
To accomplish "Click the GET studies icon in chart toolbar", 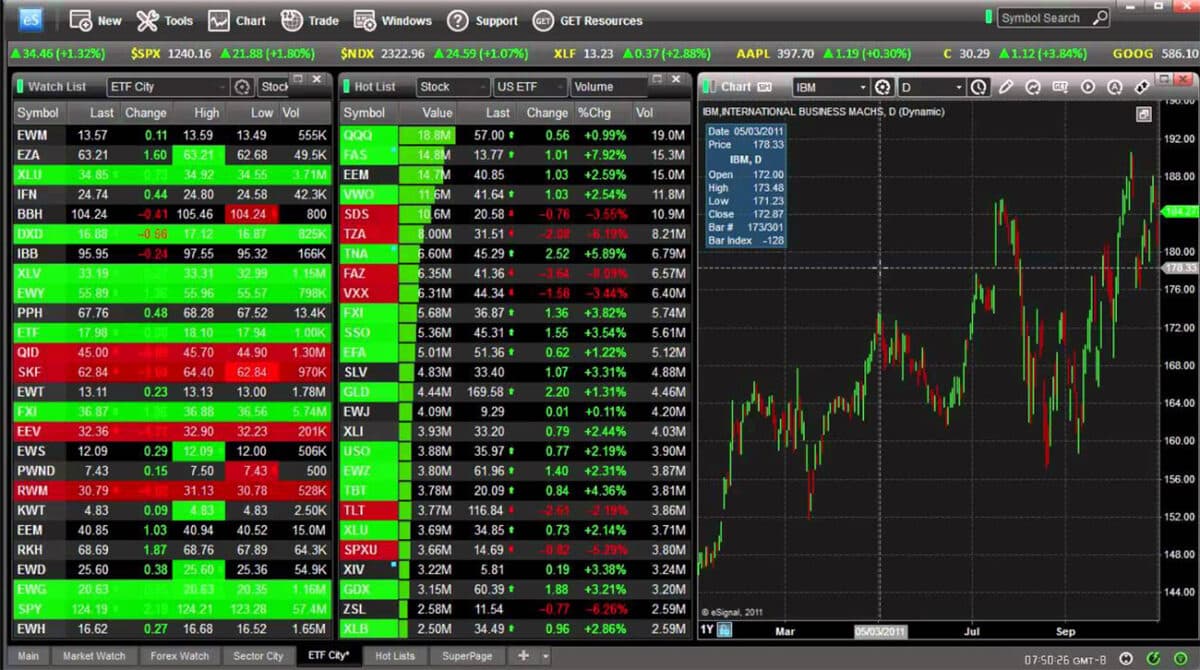I will coord(1061,88).
